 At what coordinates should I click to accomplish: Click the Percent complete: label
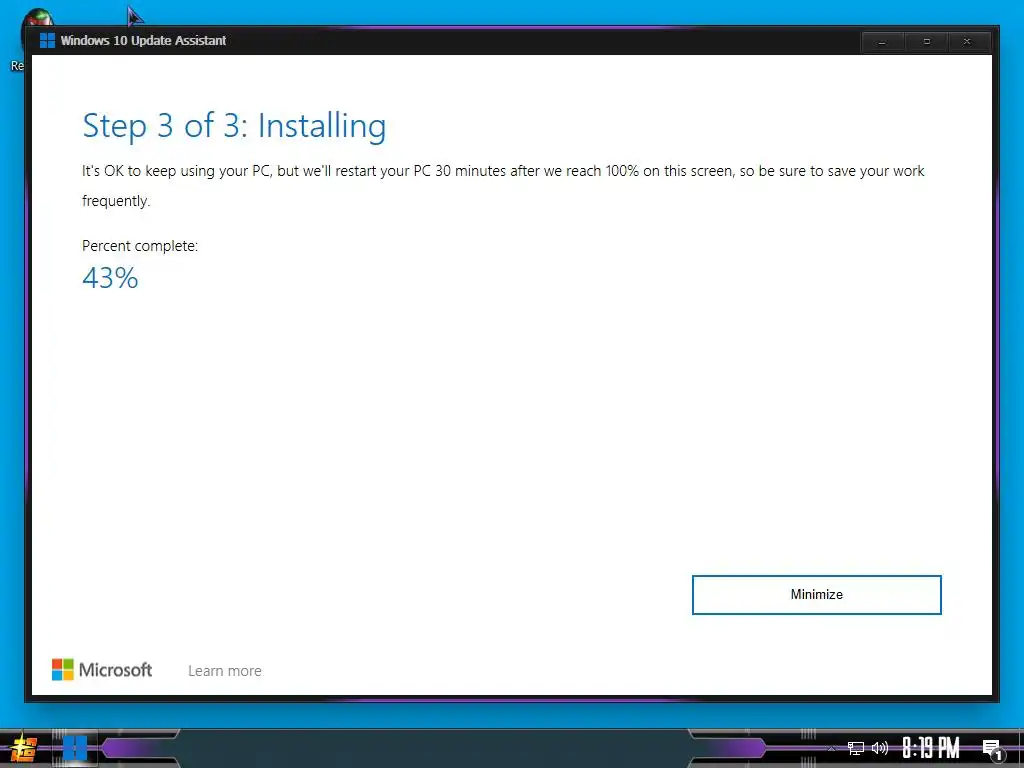pyautogui.click(x=140, y=246)
